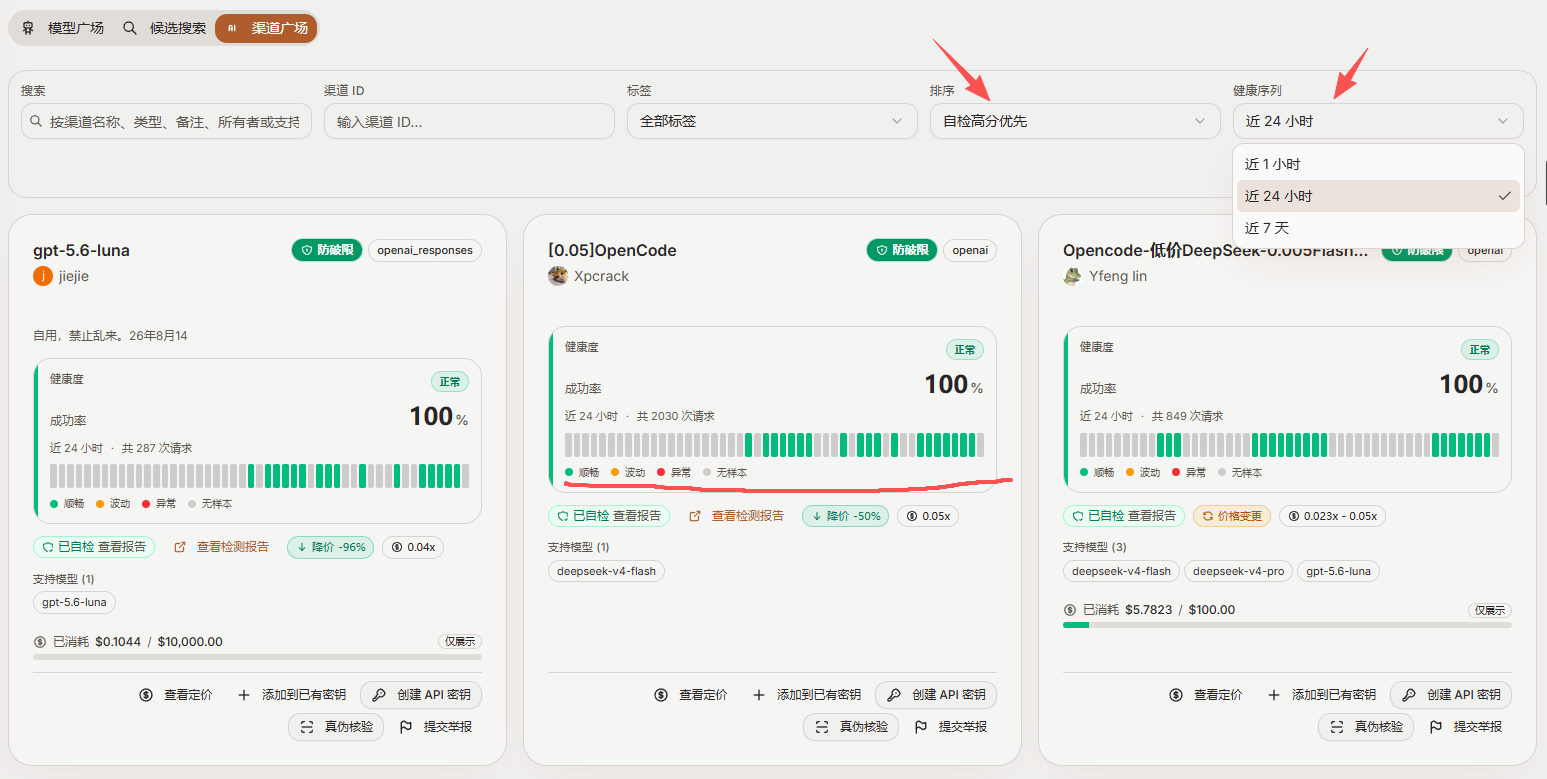1547x779 pixels.
Task: Click the openai_responses tag on gpt-5.6-luna card
Action: coord(425,250)
